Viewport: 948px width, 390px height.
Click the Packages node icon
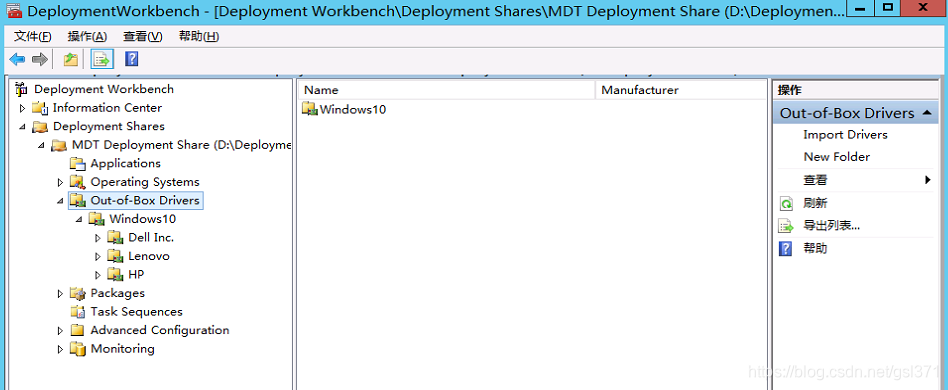(77, 293)
